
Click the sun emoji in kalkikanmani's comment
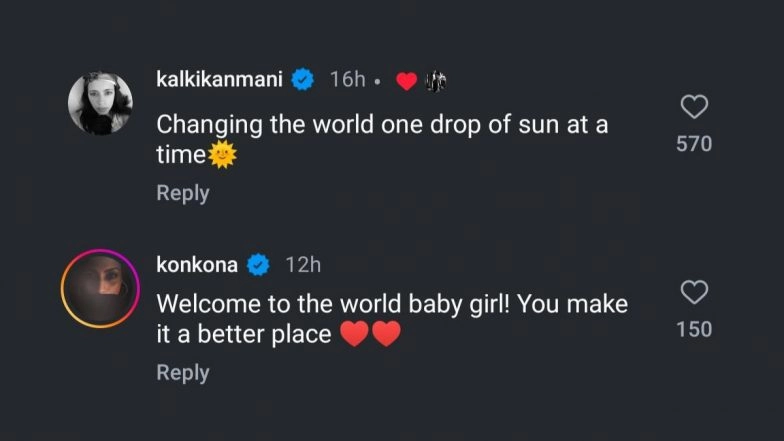click(x=221, y=155)
